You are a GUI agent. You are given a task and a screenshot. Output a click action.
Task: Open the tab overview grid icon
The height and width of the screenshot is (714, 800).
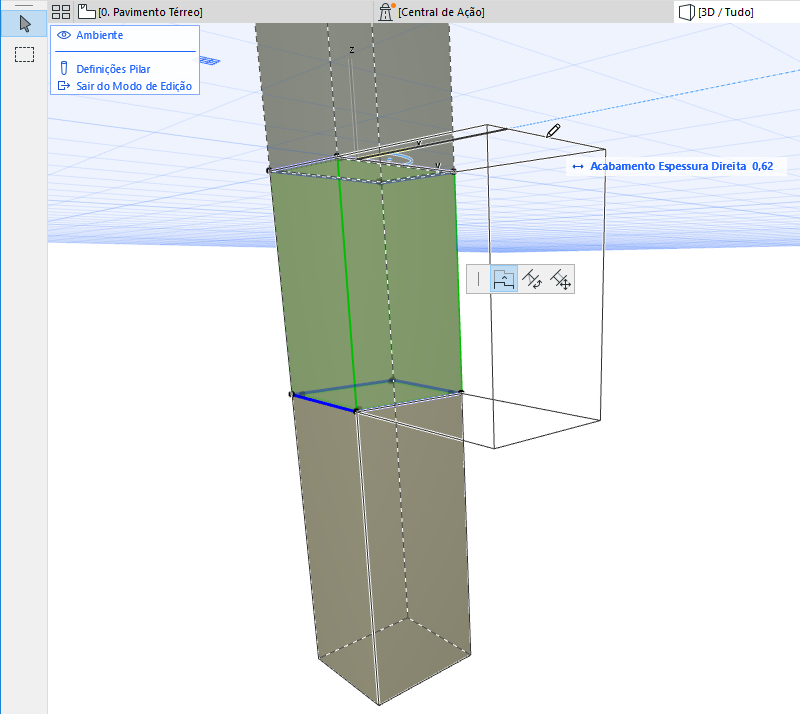61,12
